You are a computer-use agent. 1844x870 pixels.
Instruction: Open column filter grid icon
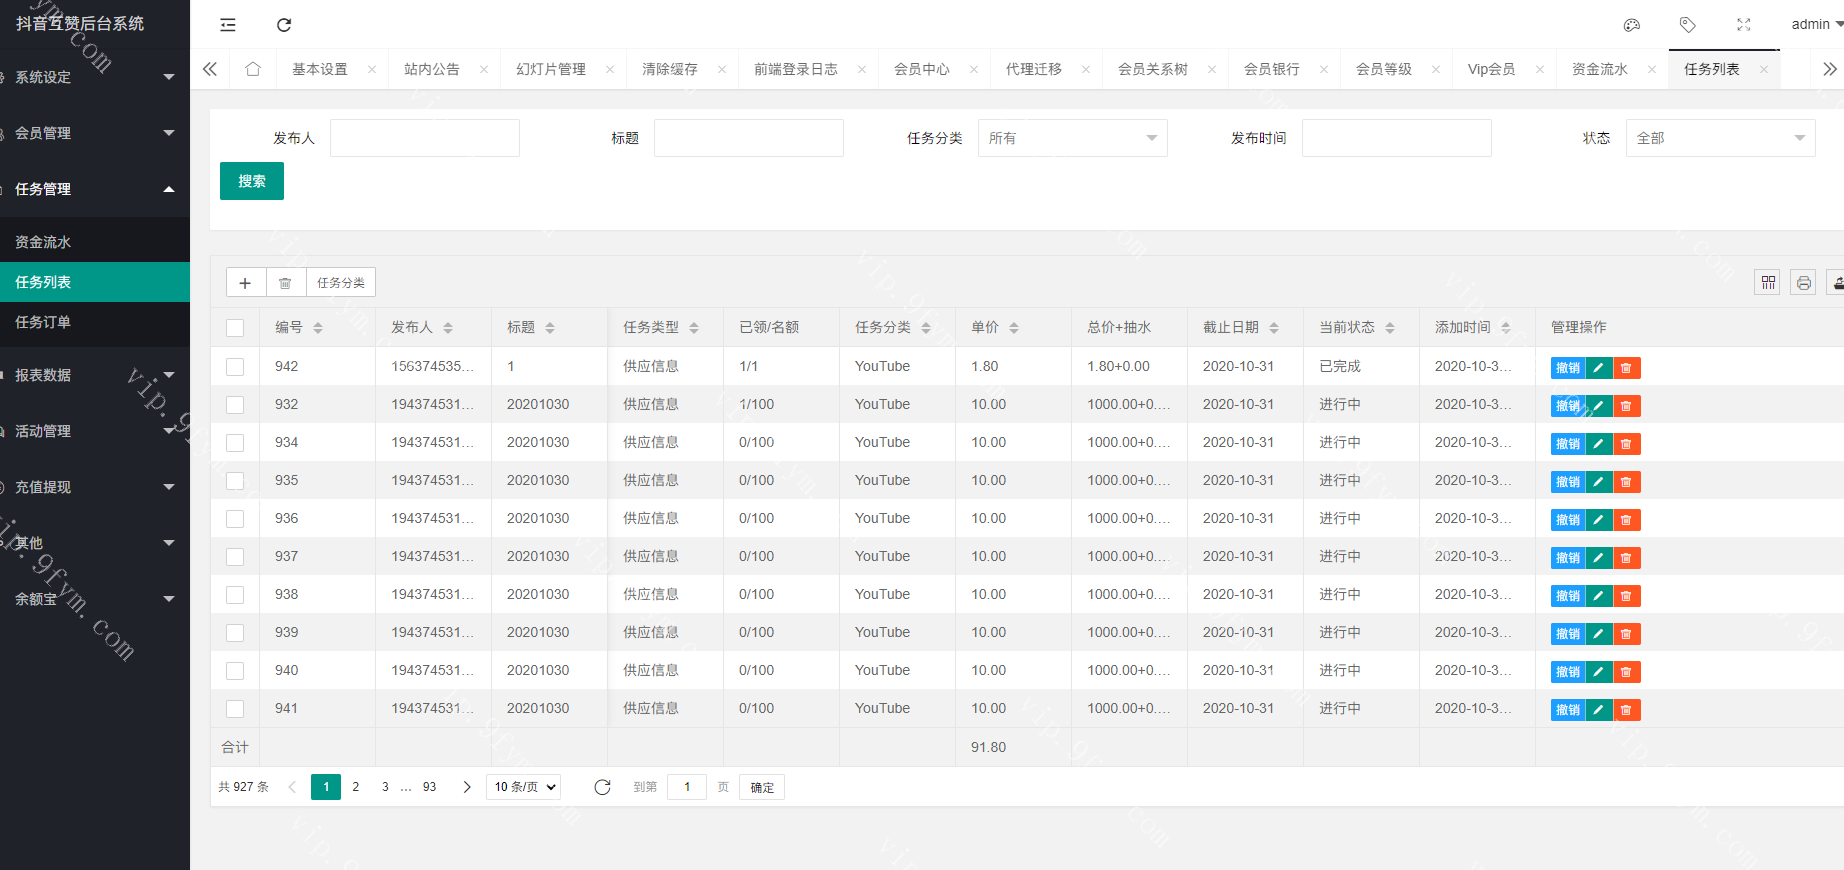pyautogui.click(x=1768, y=283)
